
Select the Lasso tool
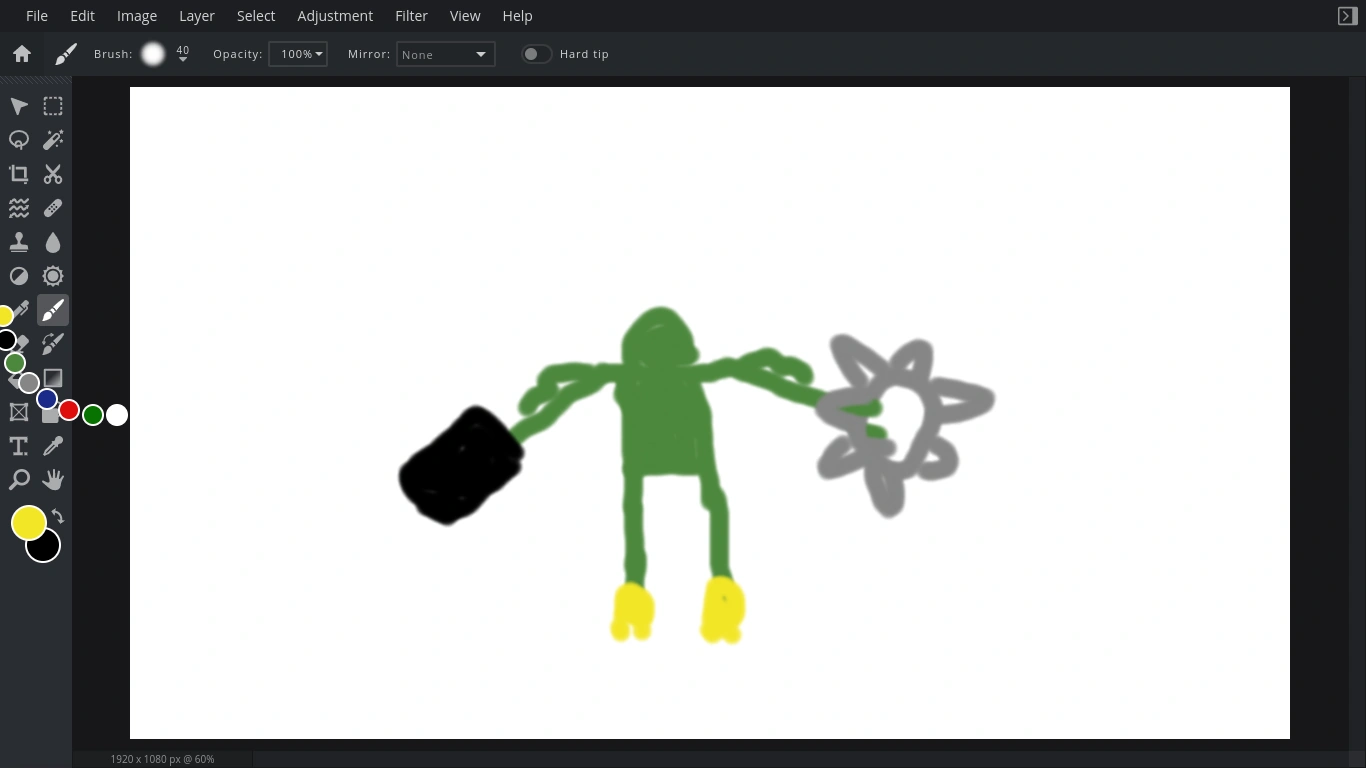point(19,140)
